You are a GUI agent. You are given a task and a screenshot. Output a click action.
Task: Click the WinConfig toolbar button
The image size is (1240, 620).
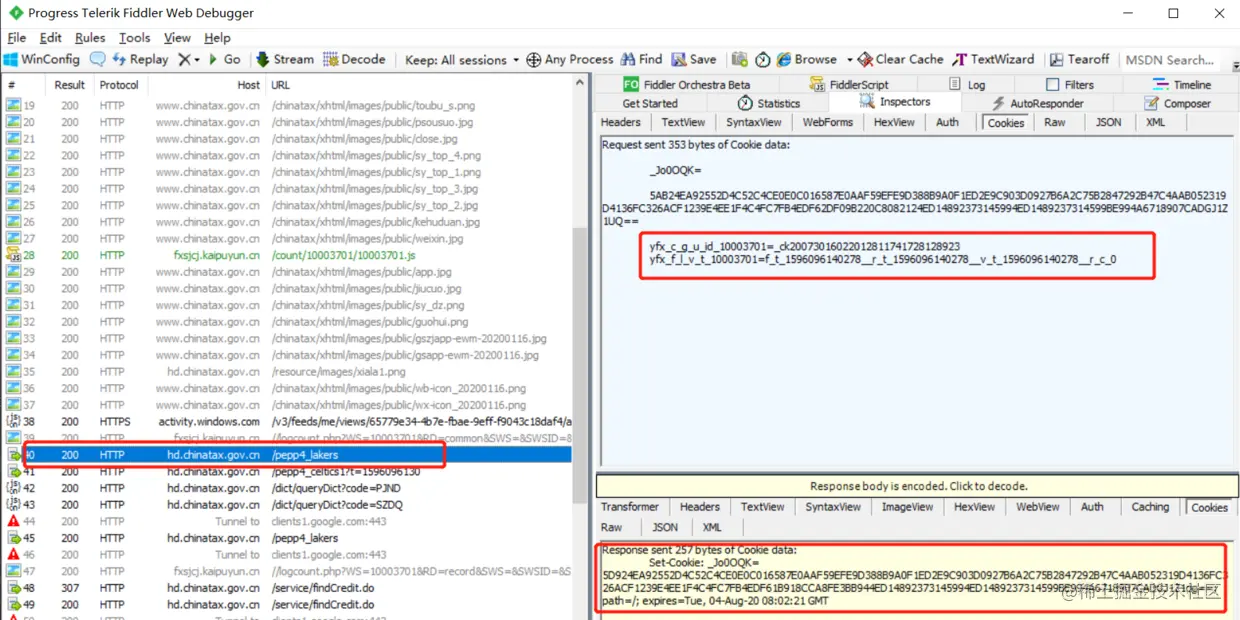[42, 60]
